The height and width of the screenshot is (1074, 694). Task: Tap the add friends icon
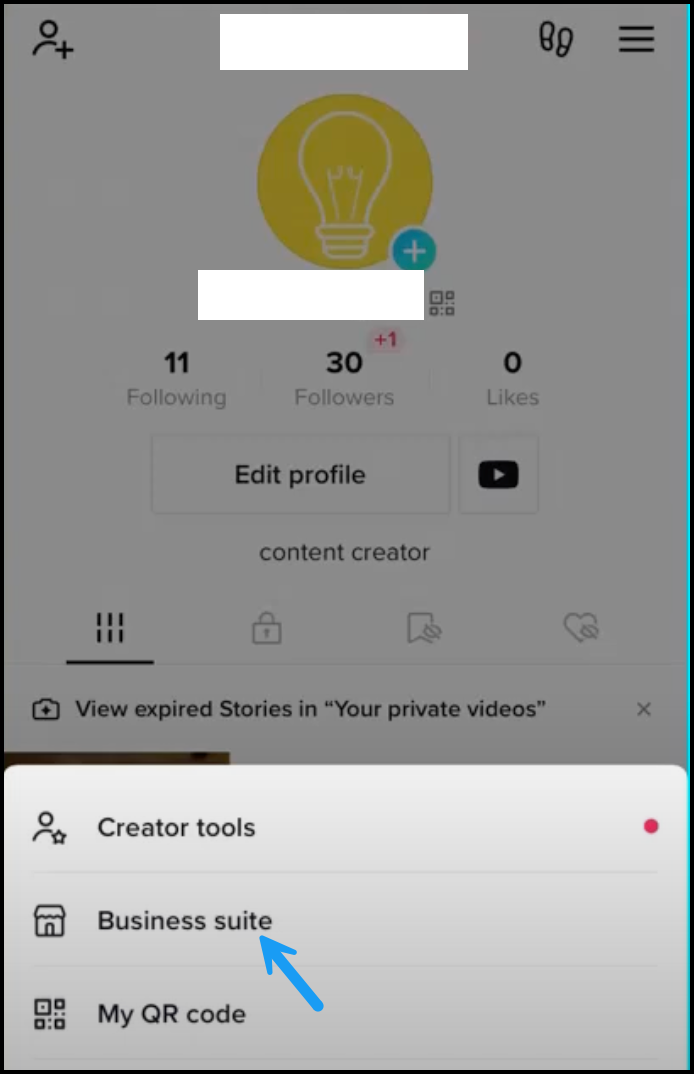point(53,39)
